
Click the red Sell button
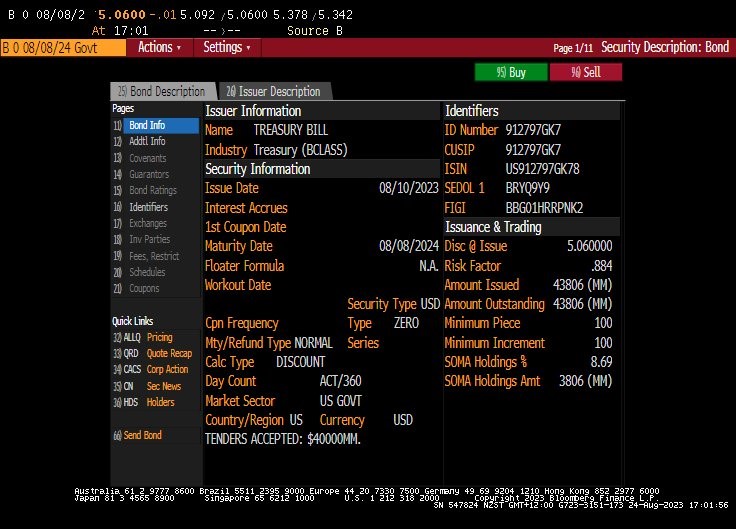[x=586, y=72]
